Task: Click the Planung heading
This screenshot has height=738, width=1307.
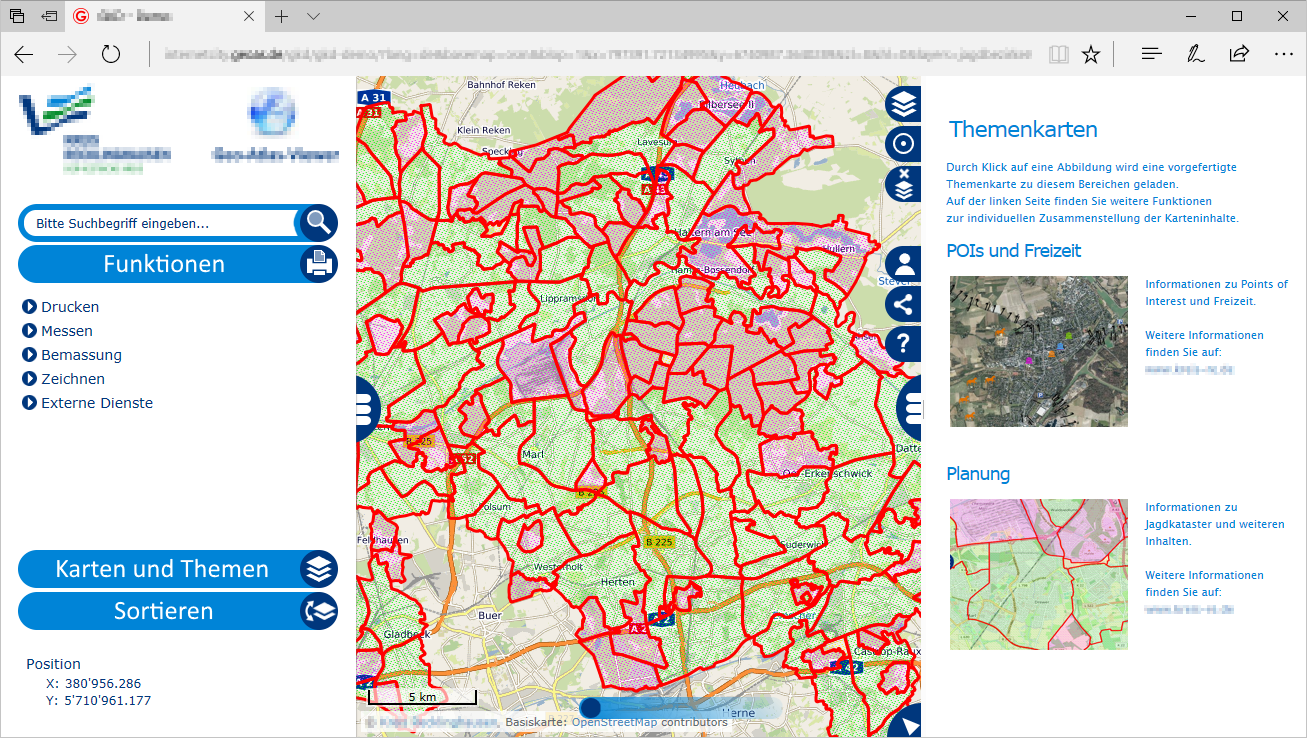Action: tap(978, 473)
